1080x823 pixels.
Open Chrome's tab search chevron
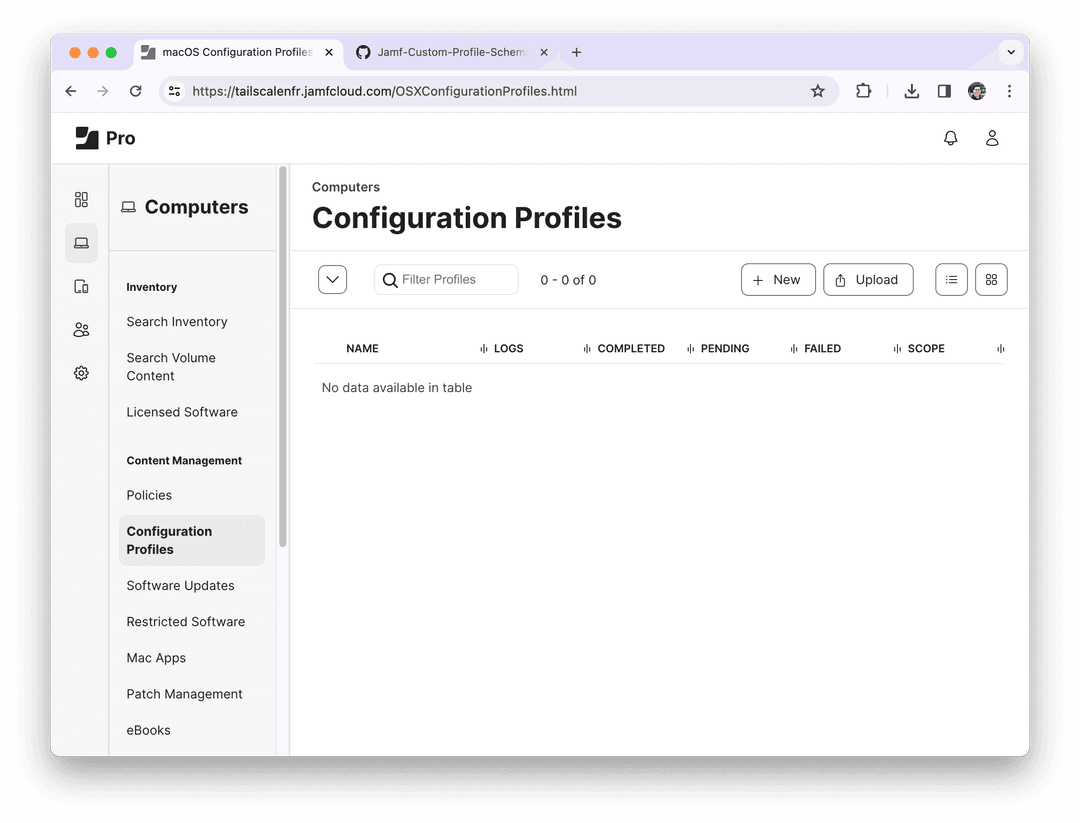[1010, 52]
